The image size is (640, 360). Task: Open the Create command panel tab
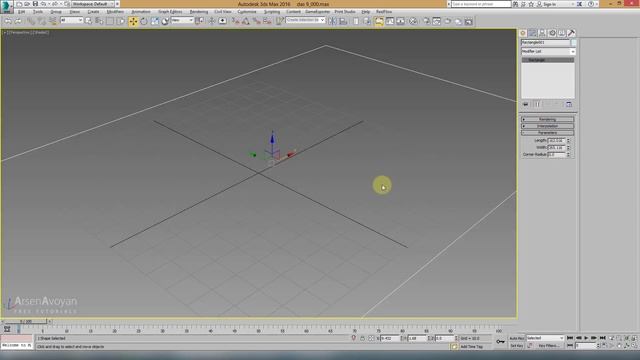[523, 33]
